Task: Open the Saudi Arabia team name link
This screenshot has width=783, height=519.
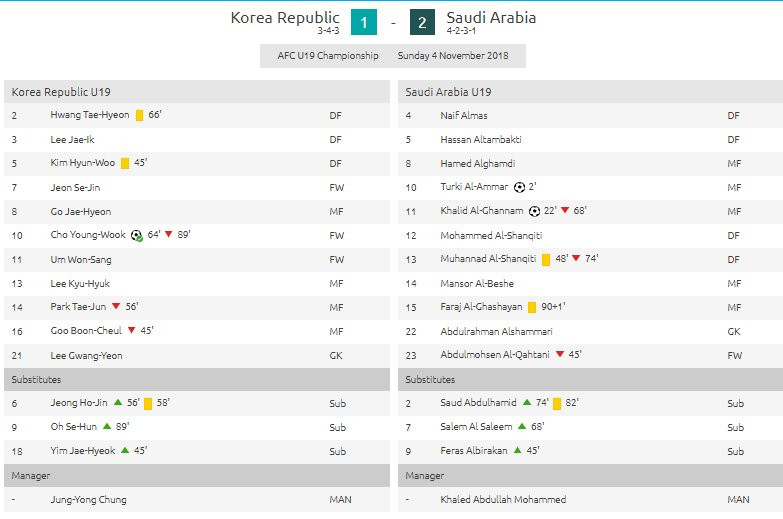Action: coord(491,17)
